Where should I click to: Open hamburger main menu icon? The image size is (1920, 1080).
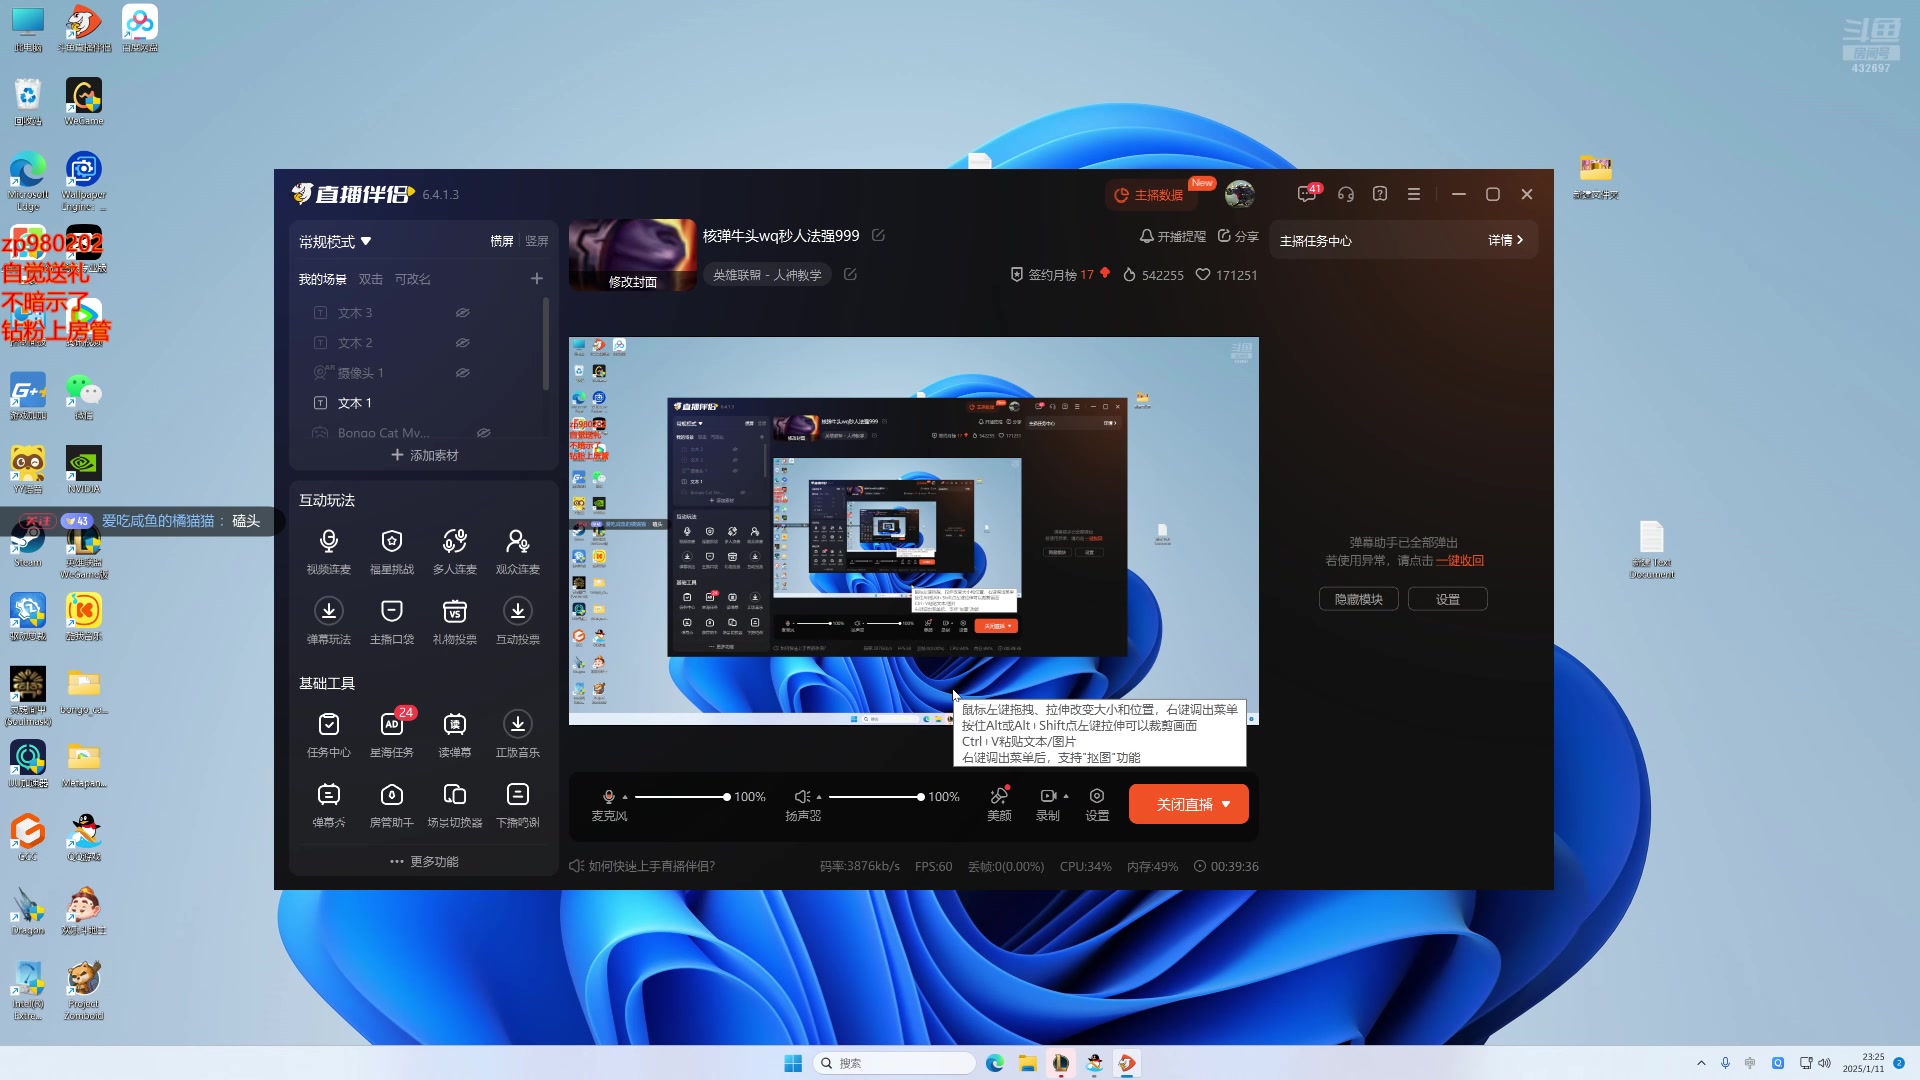(1414, 194)
